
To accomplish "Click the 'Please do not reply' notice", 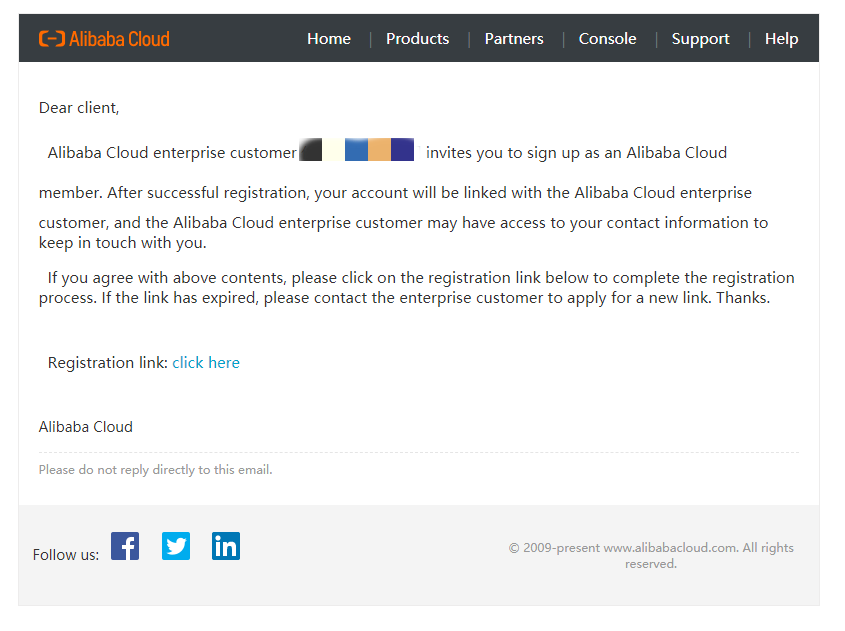I will (155, 470).
